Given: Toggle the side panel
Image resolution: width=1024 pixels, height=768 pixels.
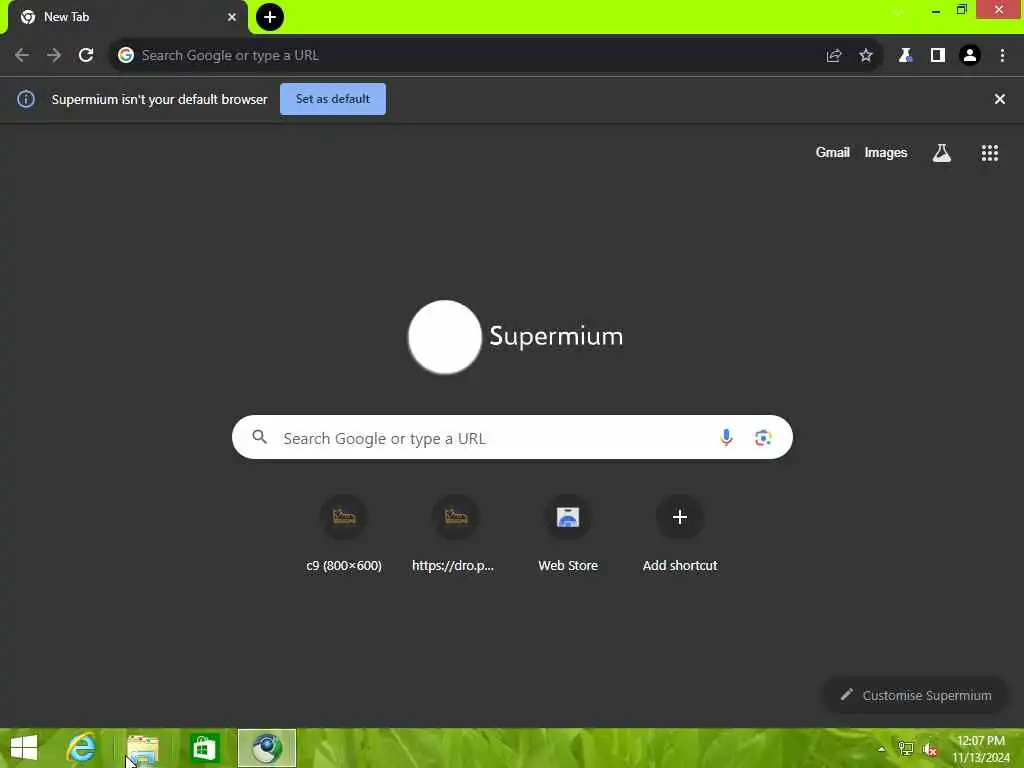Looking at the screenshot, I should coord(938,56).
